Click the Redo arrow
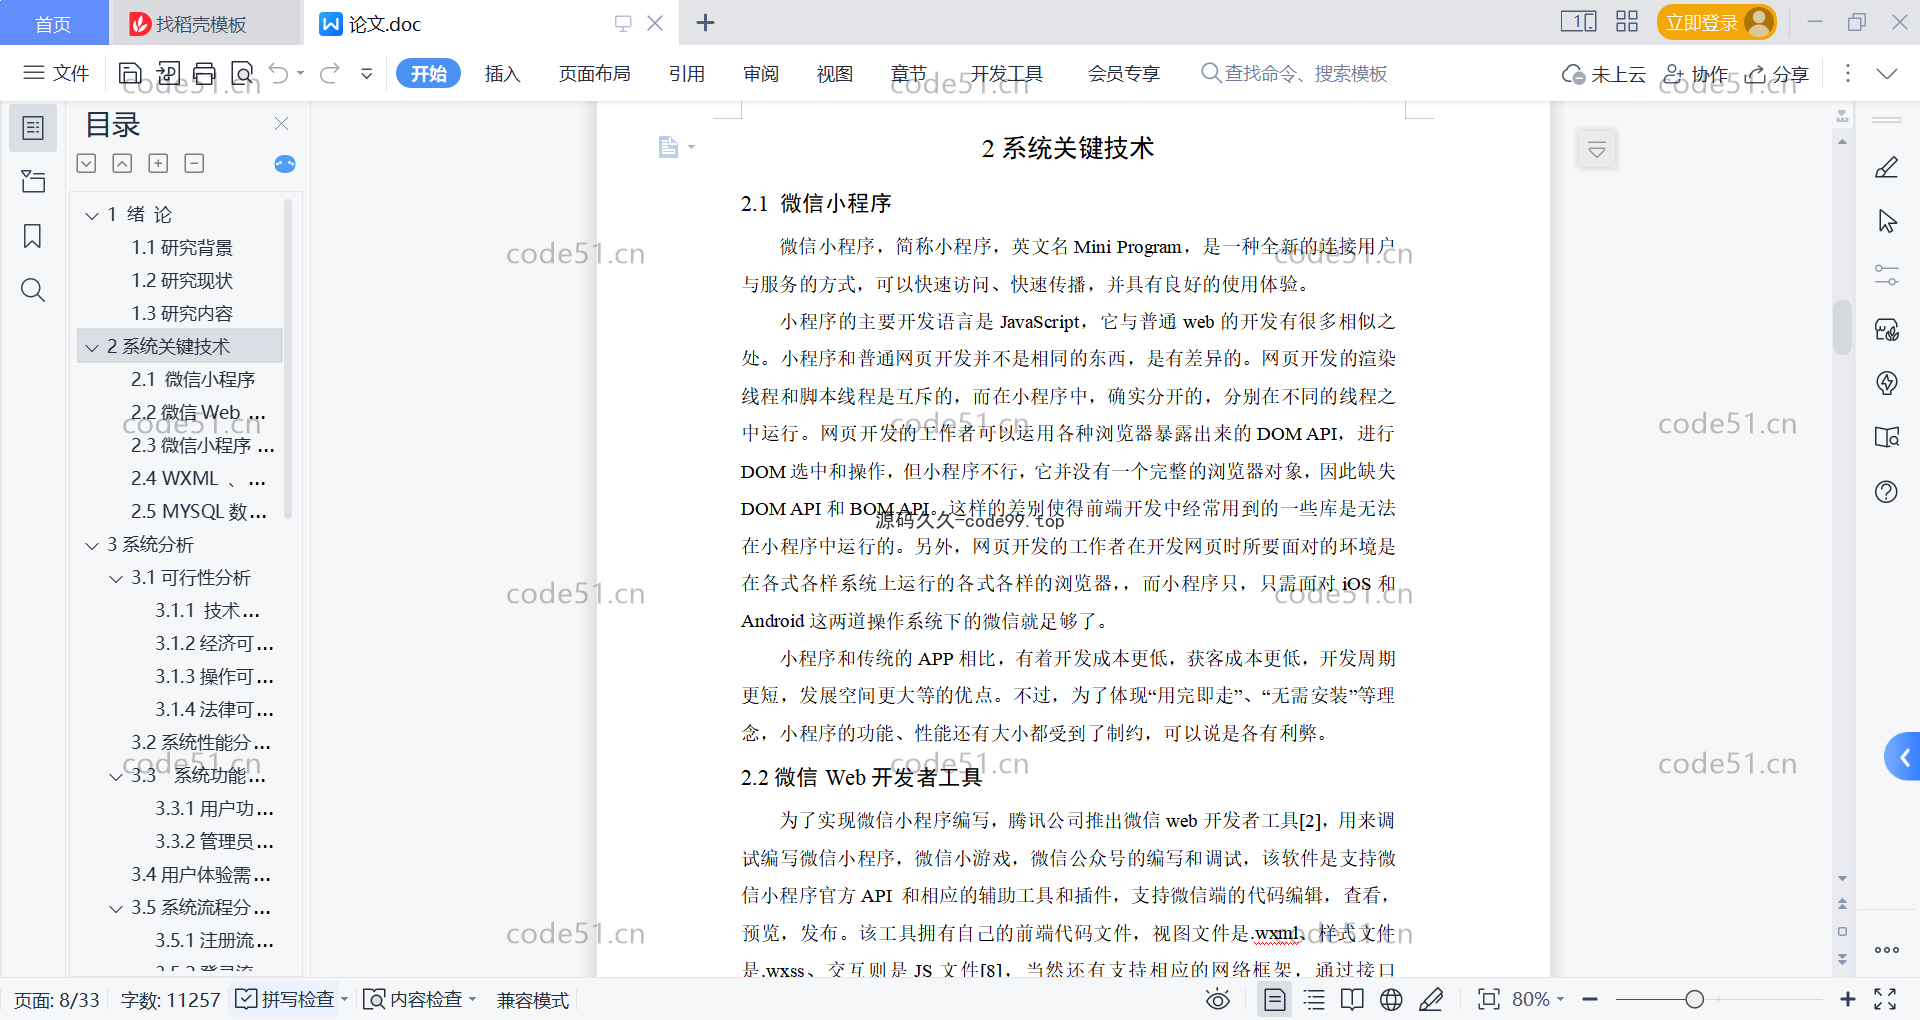Screen dimensions: 1920x1020 pyautogui.click(x=330, y=73)
